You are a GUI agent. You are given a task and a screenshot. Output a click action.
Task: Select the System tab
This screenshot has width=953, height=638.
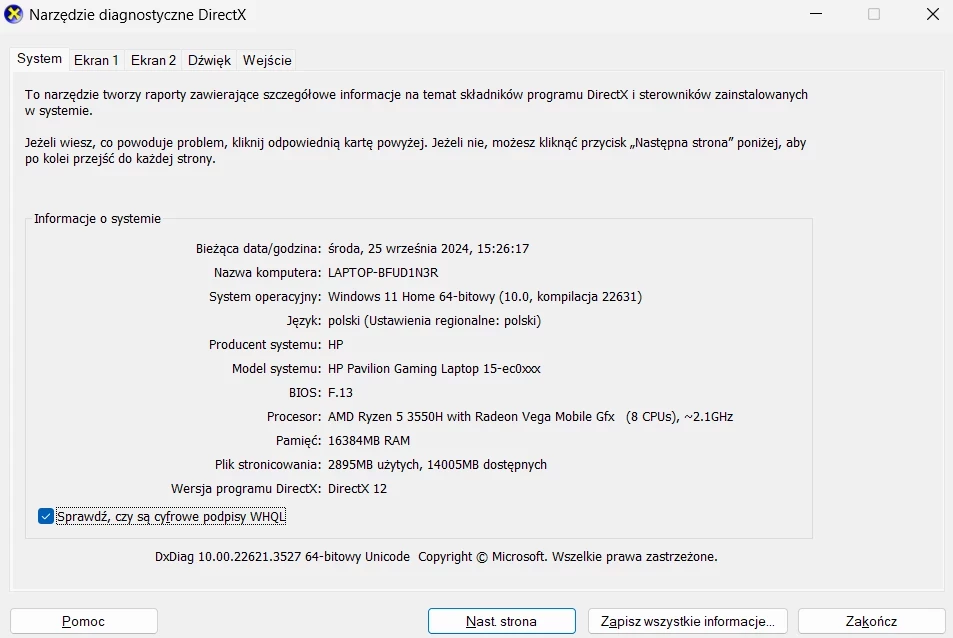(x=40, y=59)
